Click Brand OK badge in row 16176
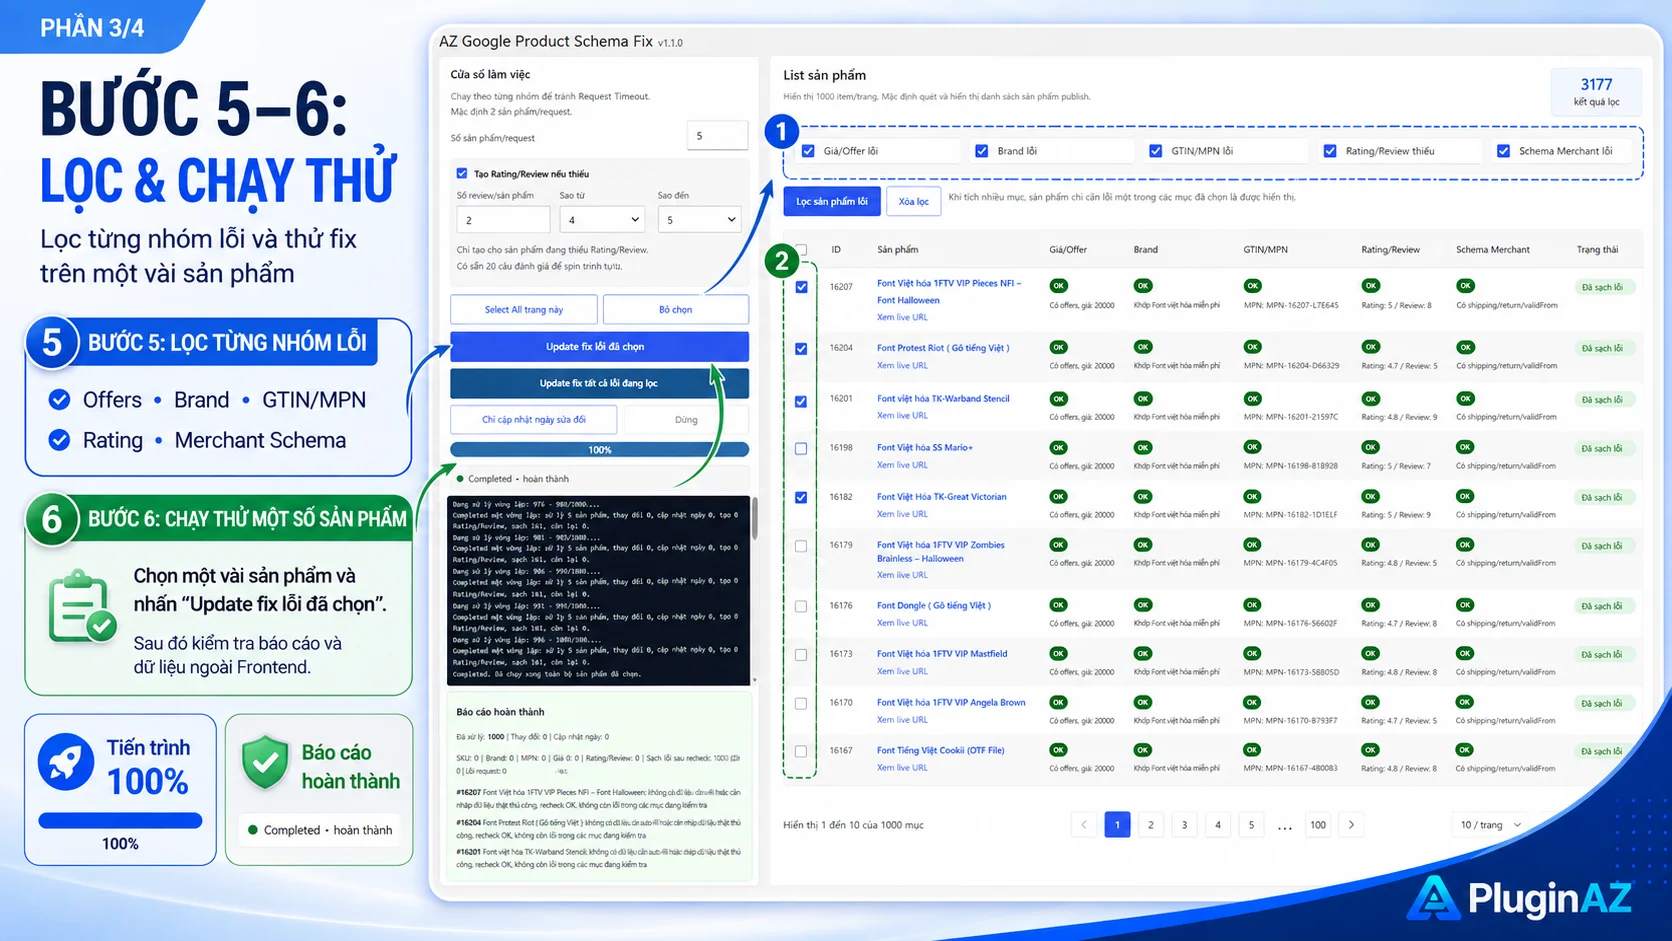The width and height of the screenshot is (1672, 941). [1143, 605]
